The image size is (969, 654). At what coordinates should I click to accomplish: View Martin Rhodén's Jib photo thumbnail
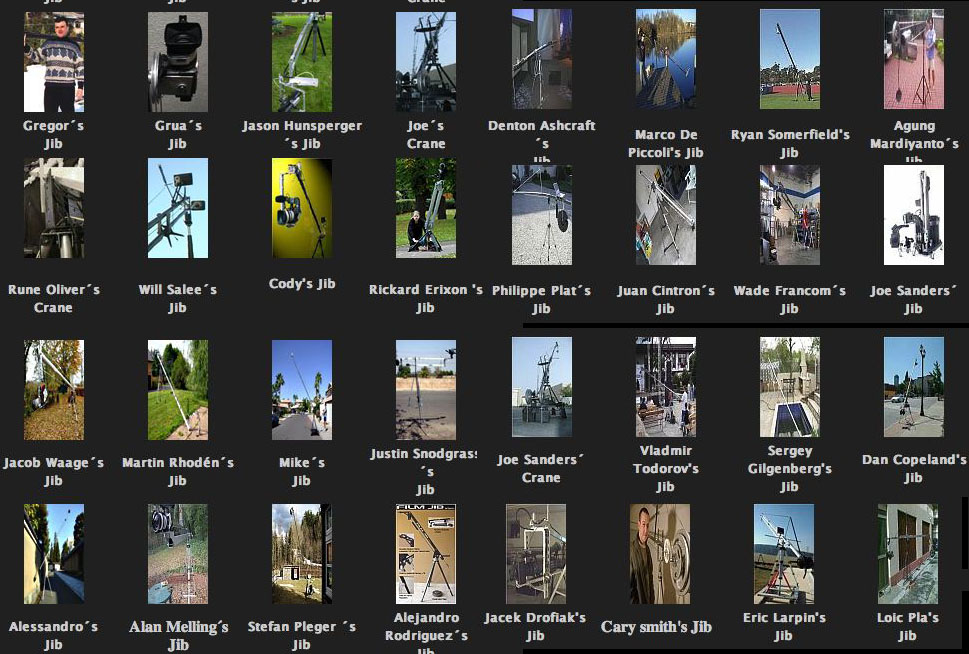click(x=178, y=390)
